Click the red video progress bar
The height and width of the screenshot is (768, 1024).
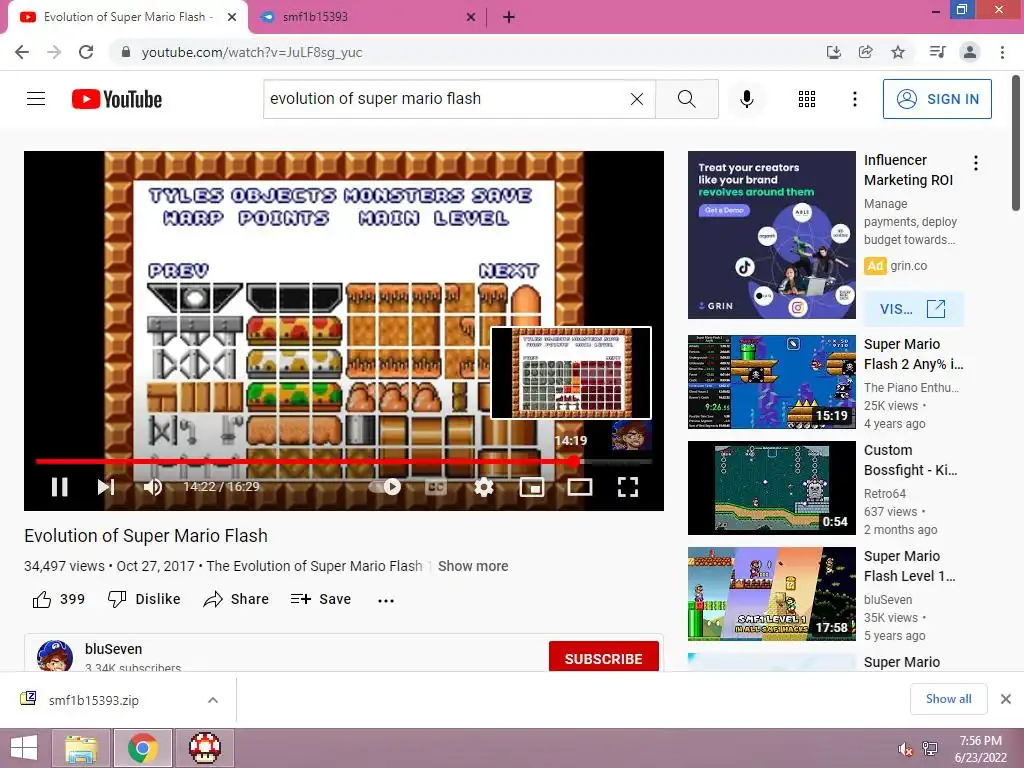304,462
